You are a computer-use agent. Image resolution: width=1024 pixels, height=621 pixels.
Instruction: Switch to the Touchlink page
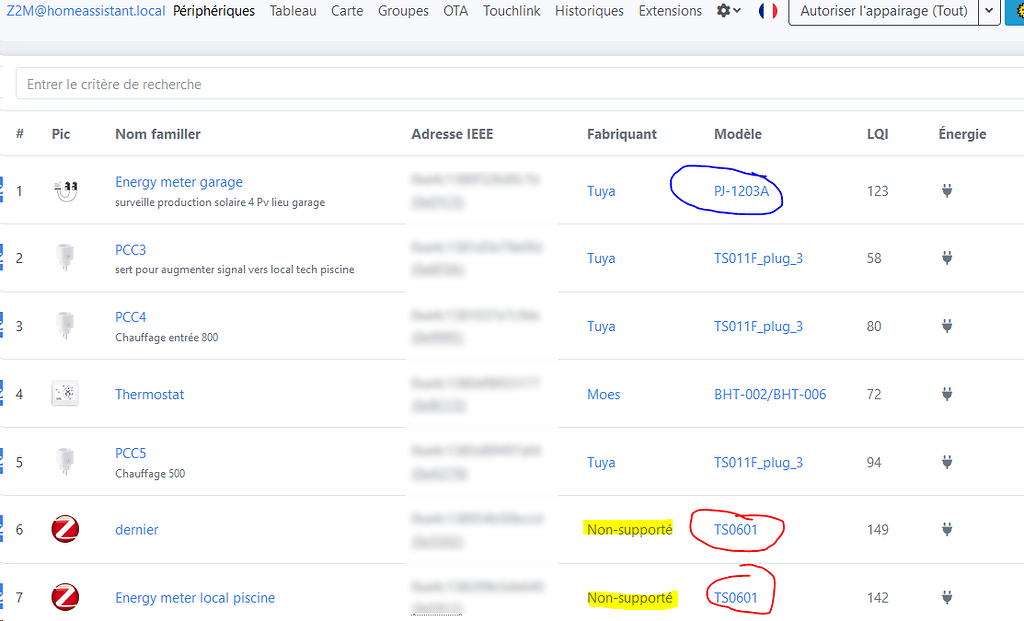tap(512, 11)
